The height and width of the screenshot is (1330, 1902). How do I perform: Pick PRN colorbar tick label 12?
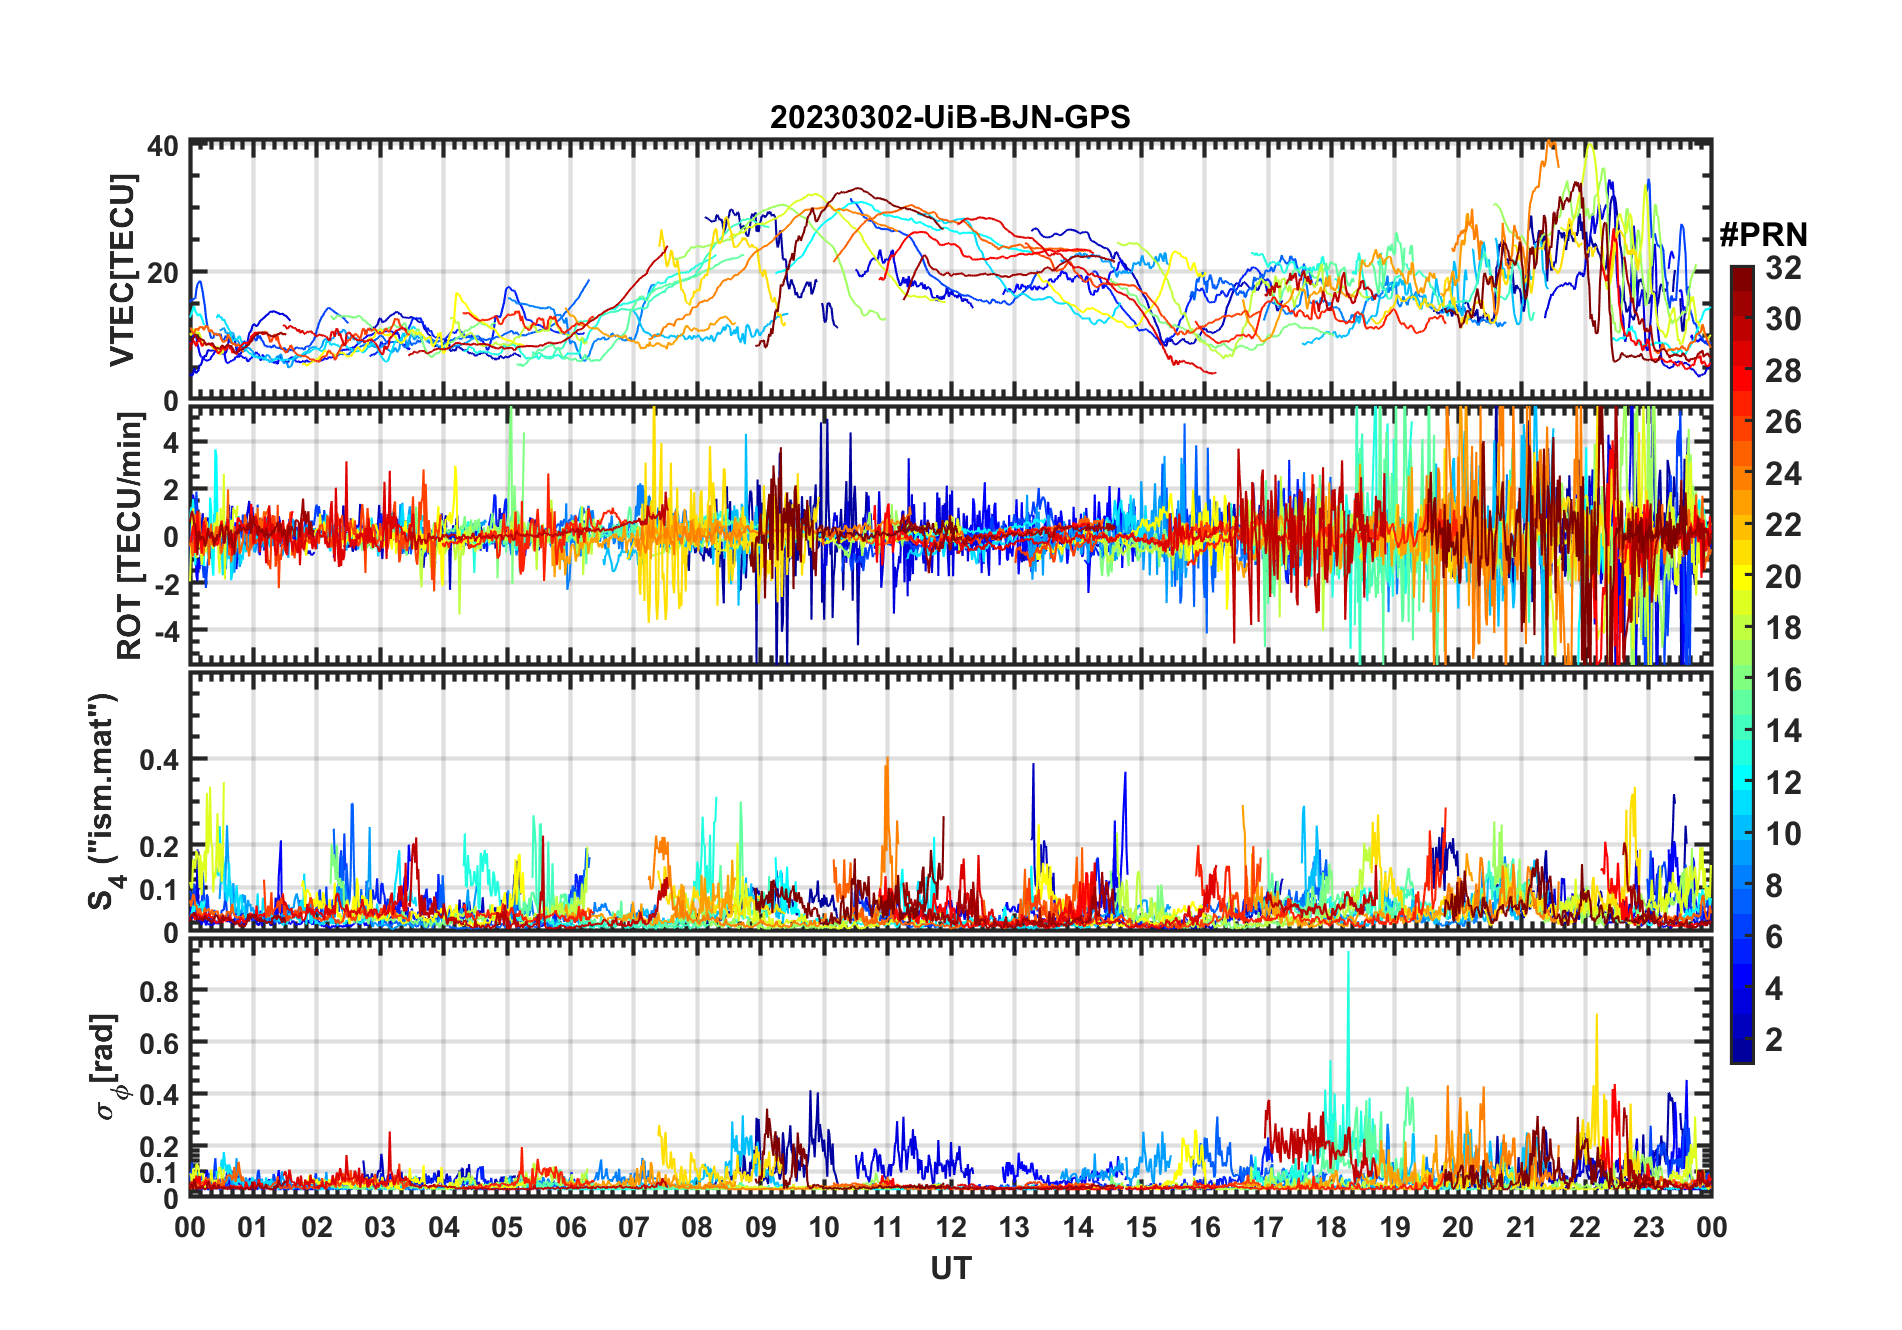tap(1783, 783)
